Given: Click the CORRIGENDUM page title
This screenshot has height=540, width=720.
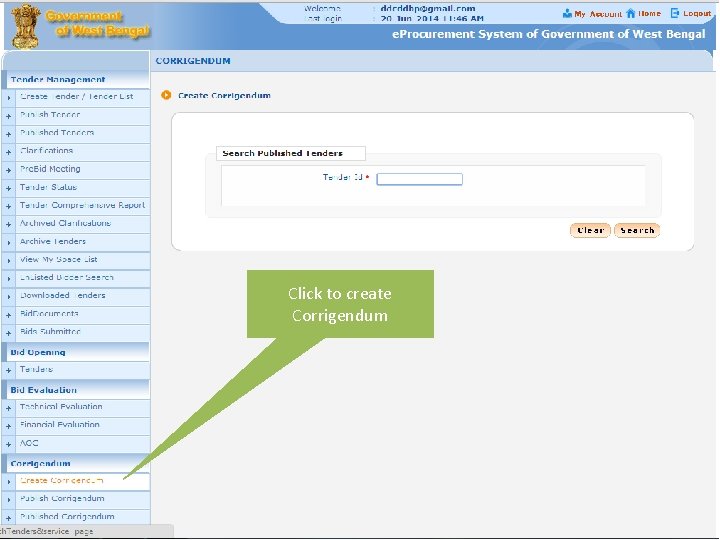Looking at the screenshot, I should click(x=193, y=61).
